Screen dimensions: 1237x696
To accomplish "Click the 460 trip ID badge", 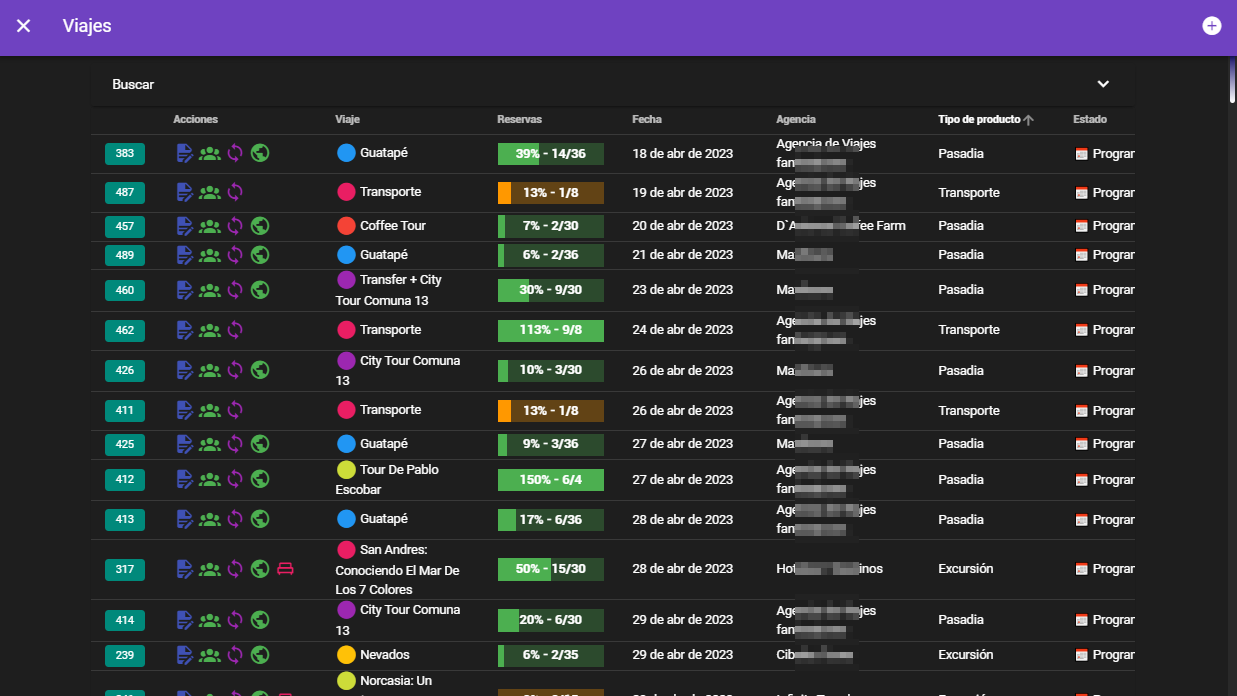I will click(x=125, y=290).
